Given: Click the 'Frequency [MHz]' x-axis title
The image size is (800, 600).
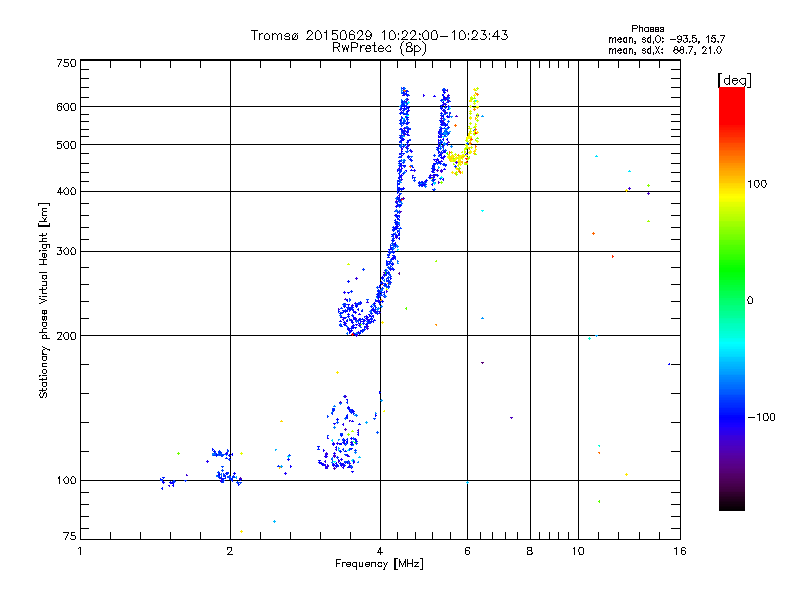Looking at the screenshot, I should point(379,564).
